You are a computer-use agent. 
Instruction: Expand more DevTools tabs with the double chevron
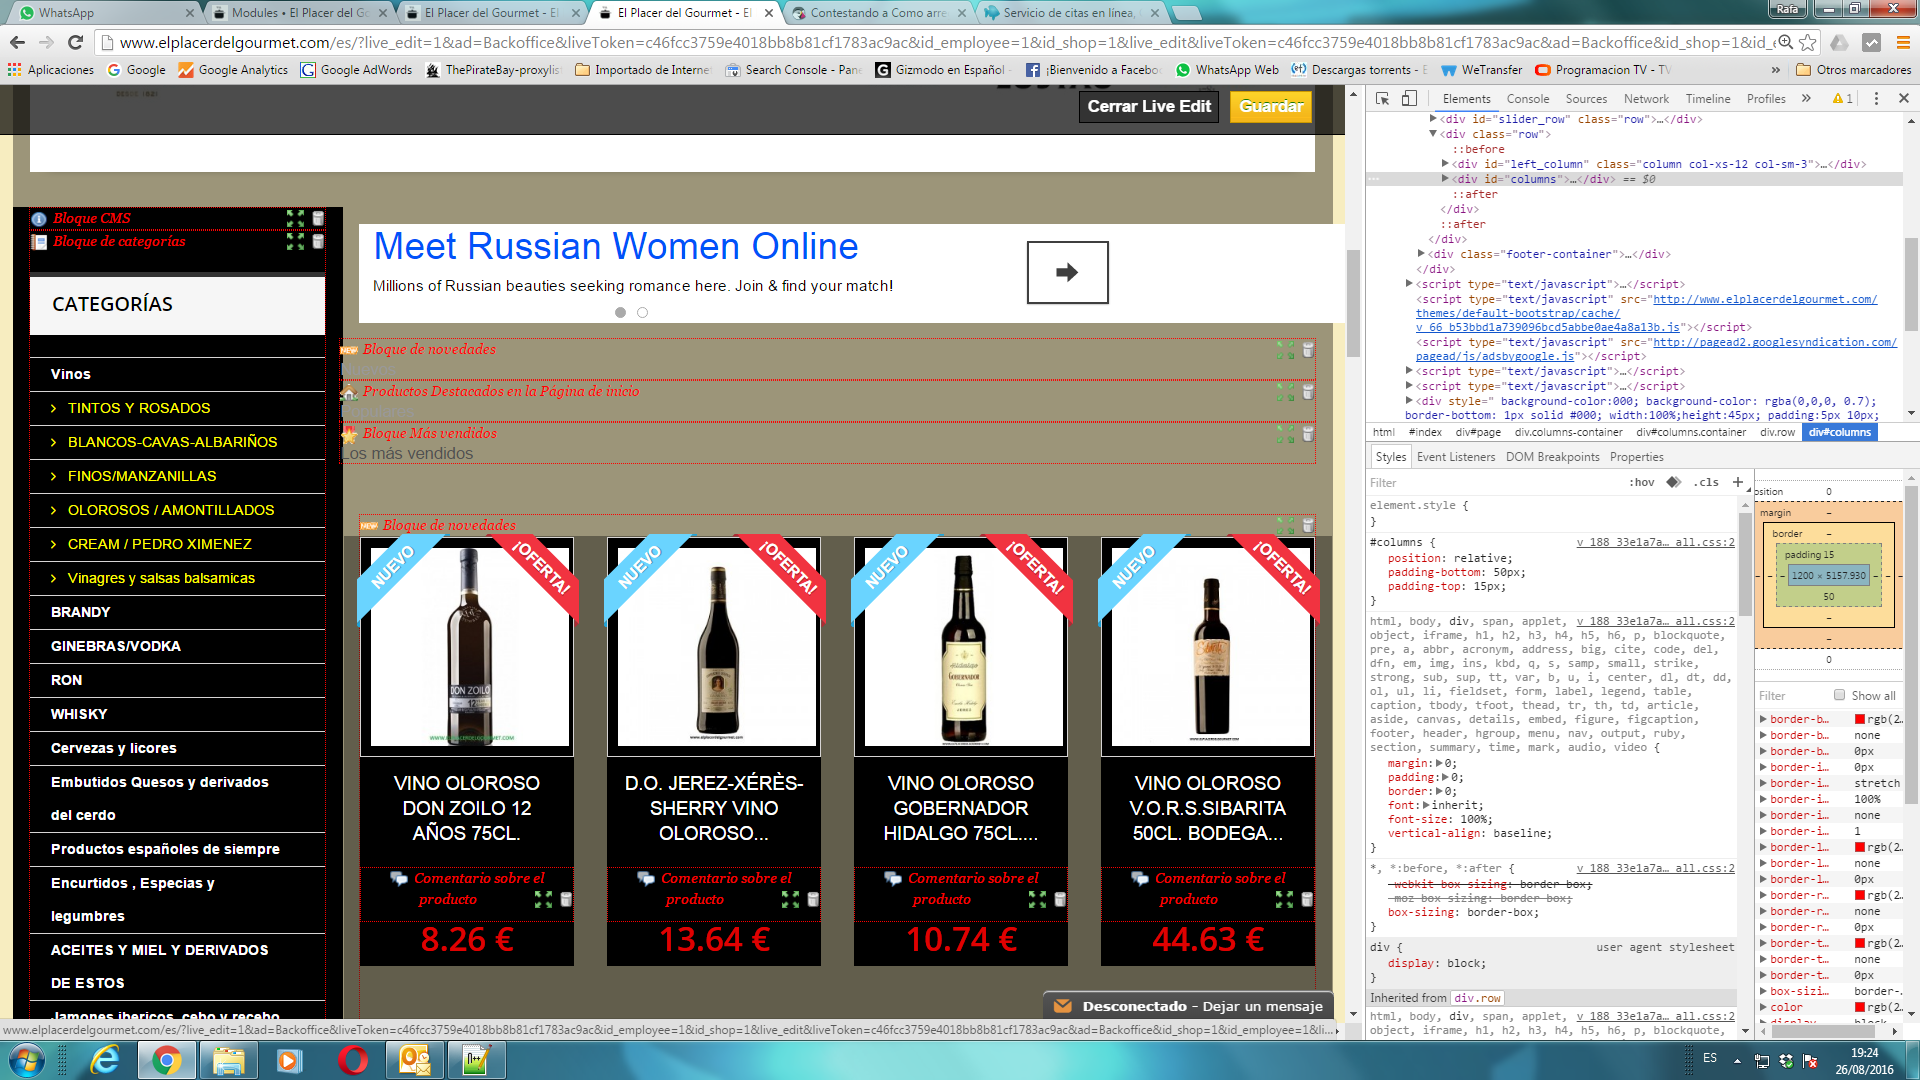pyautogui.click(x=1806, y=98)
